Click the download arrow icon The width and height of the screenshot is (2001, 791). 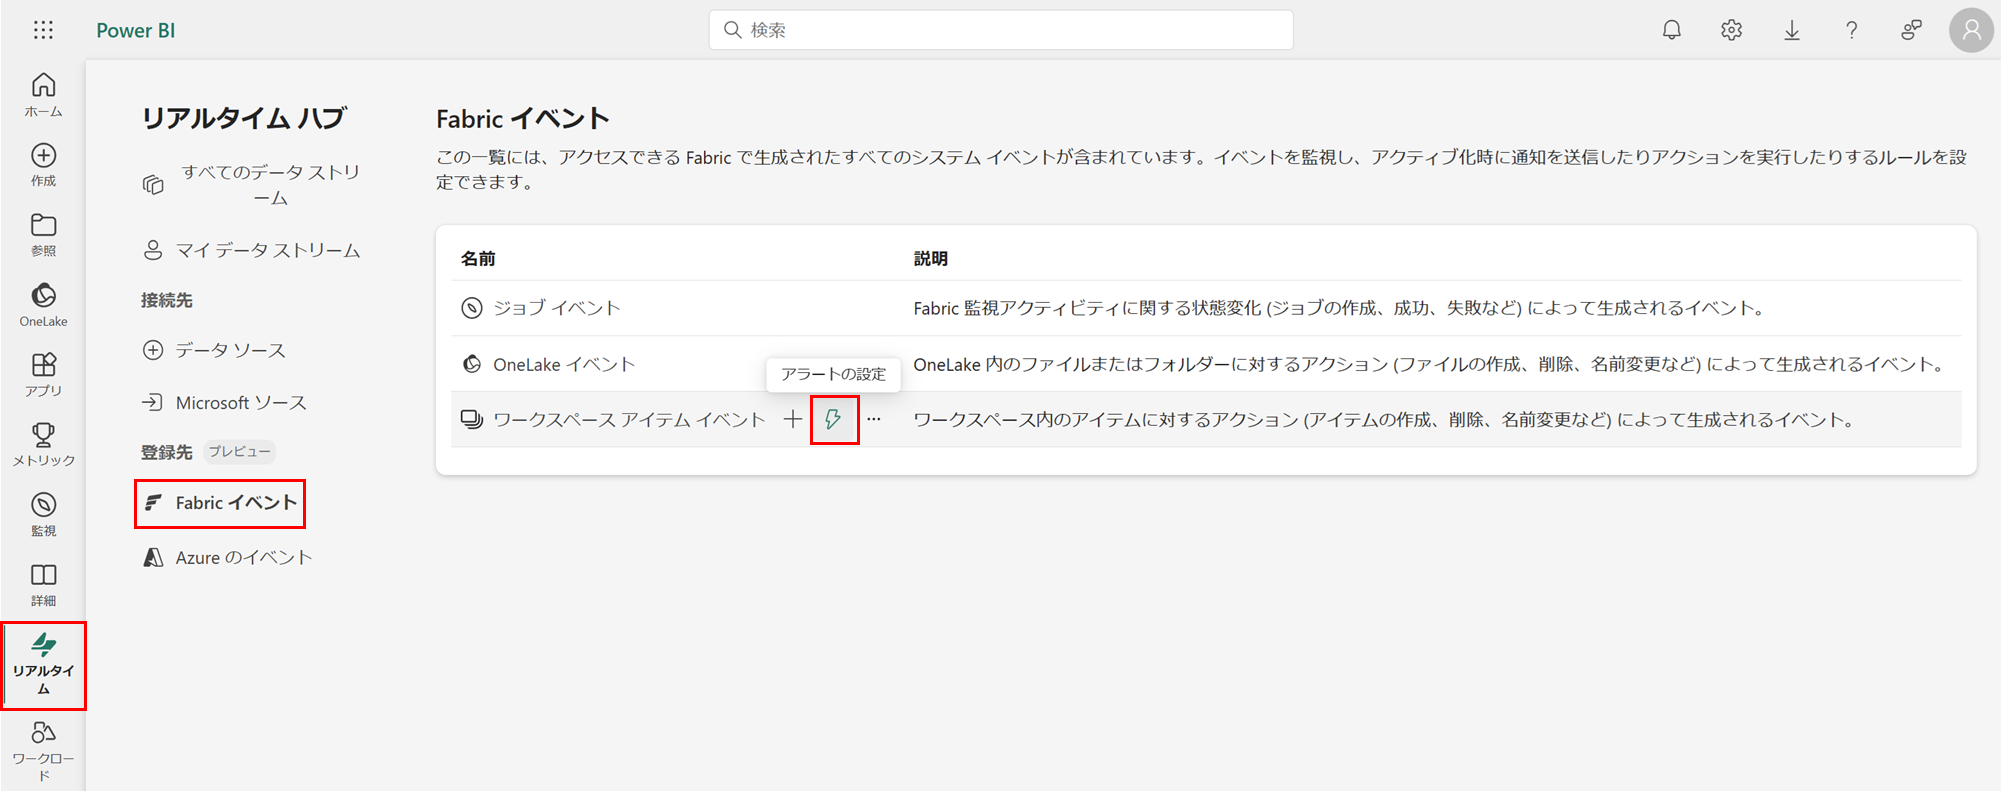coord(1792,30)
